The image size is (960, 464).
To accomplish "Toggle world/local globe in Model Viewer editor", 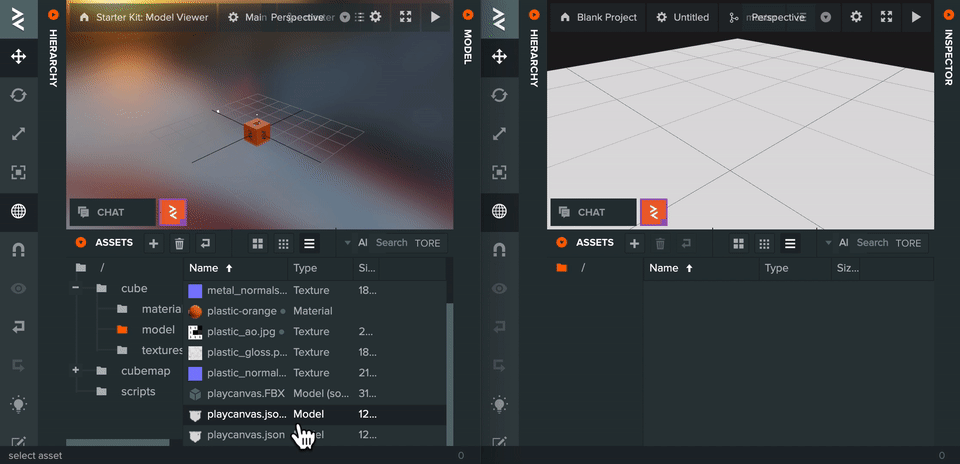I will click(18, 212).
